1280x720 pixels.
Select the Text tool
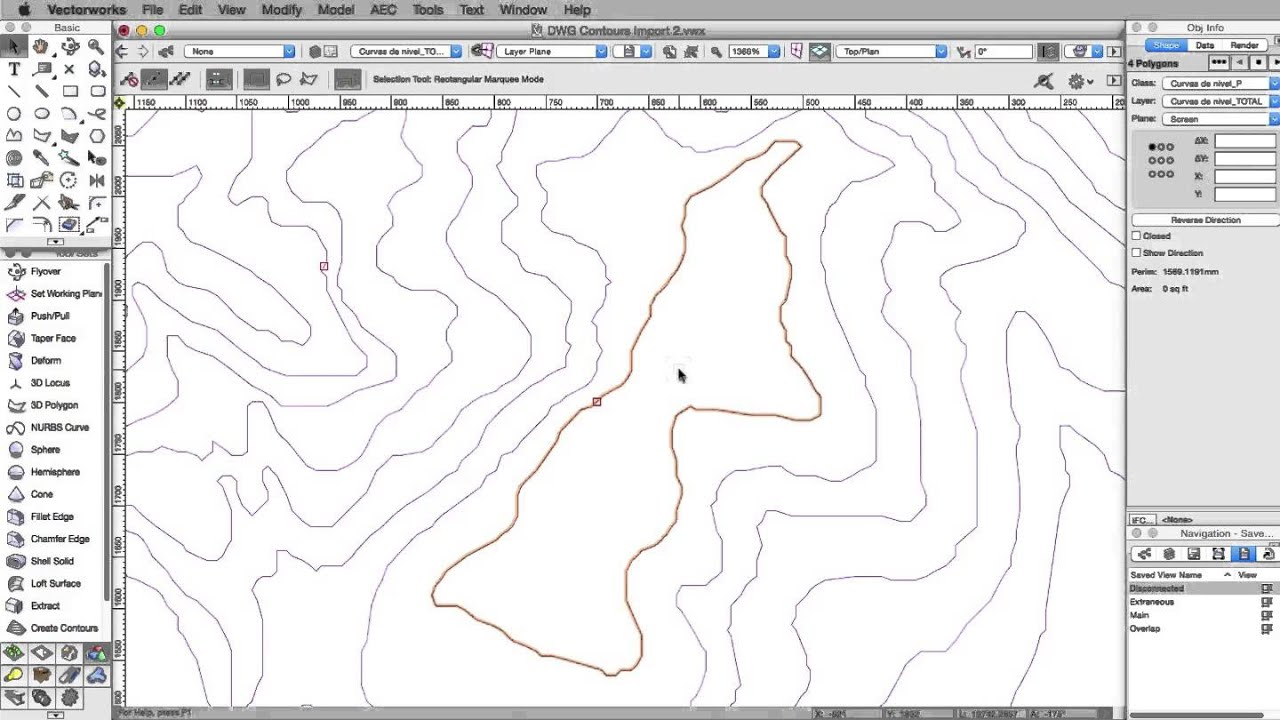(14, 69)
